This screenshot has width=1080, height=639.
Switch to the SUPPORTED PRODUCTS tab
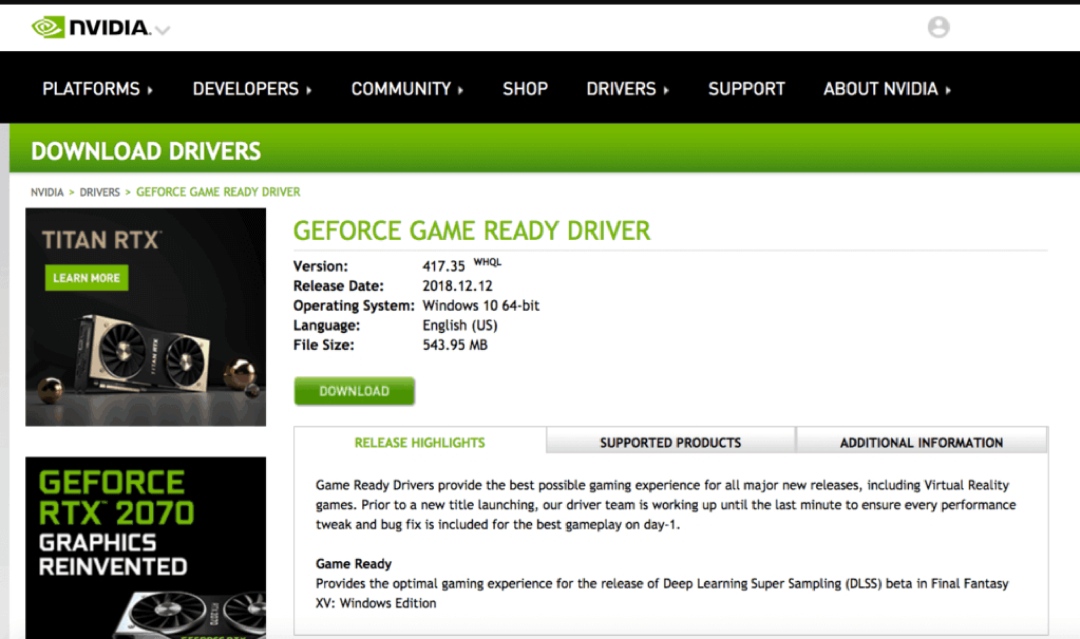tap(670, 442)
